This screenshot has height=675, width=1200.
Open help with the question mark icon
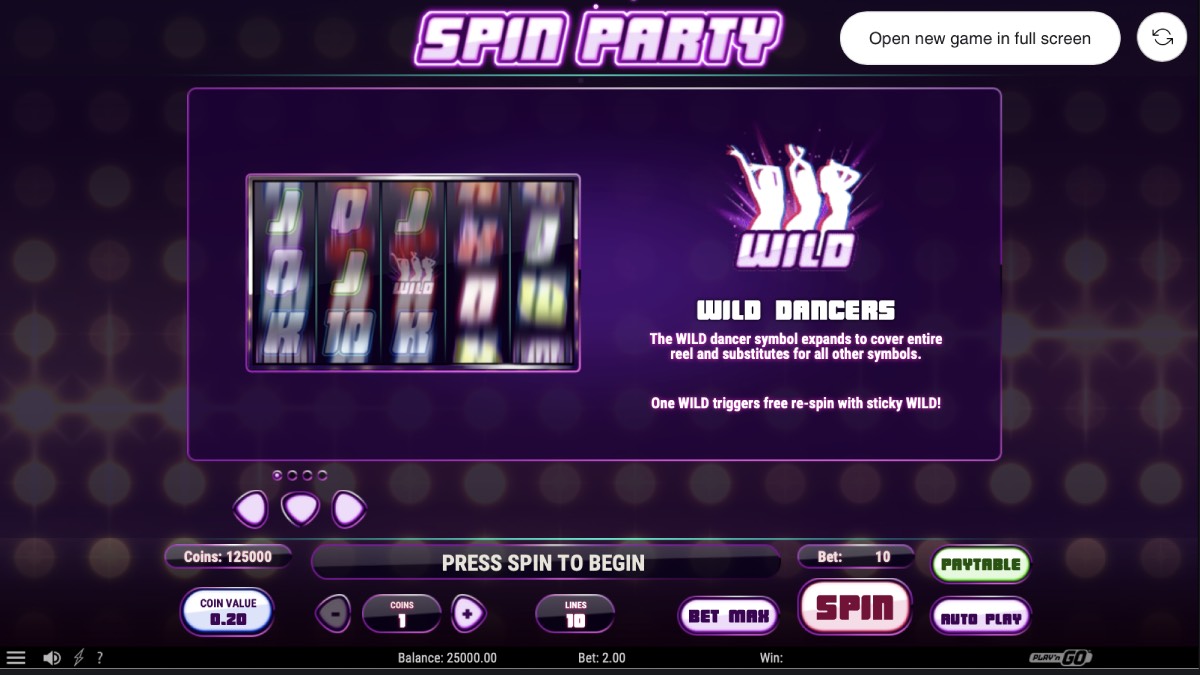pyautogui.click(x=100, y=658)
